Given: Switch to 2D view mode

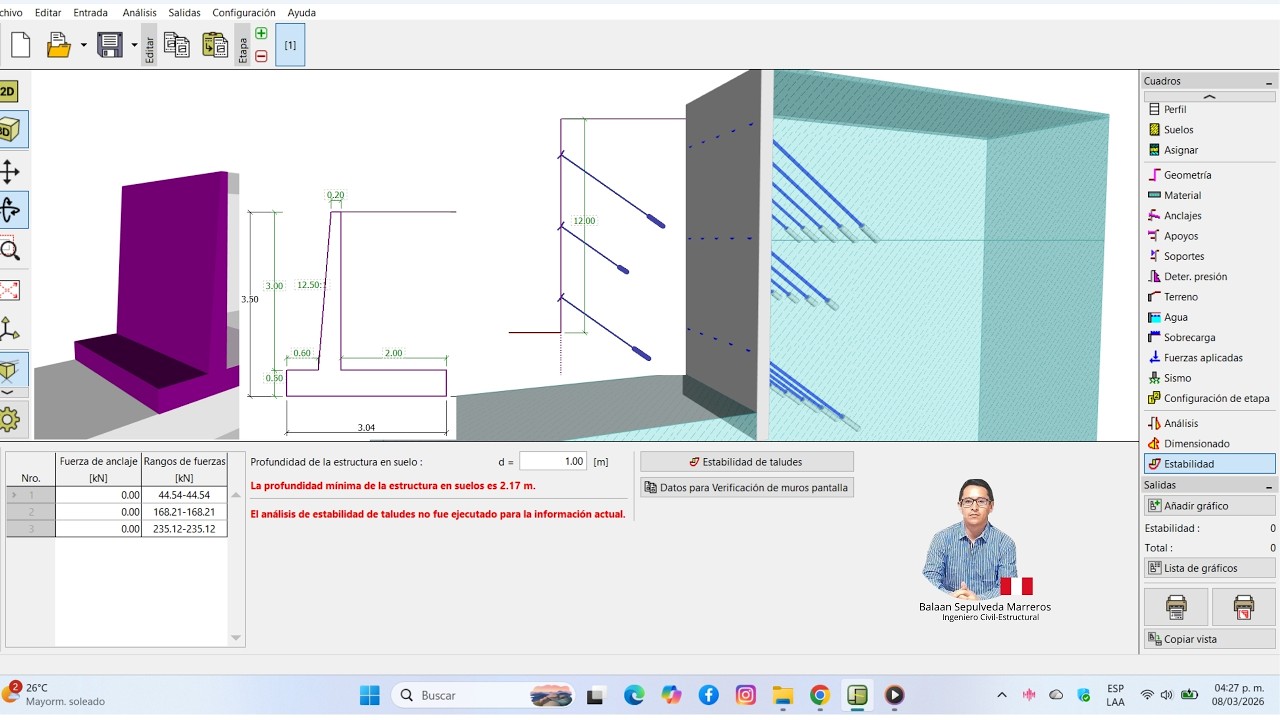Looking at the screenshot, I should 8,92.
